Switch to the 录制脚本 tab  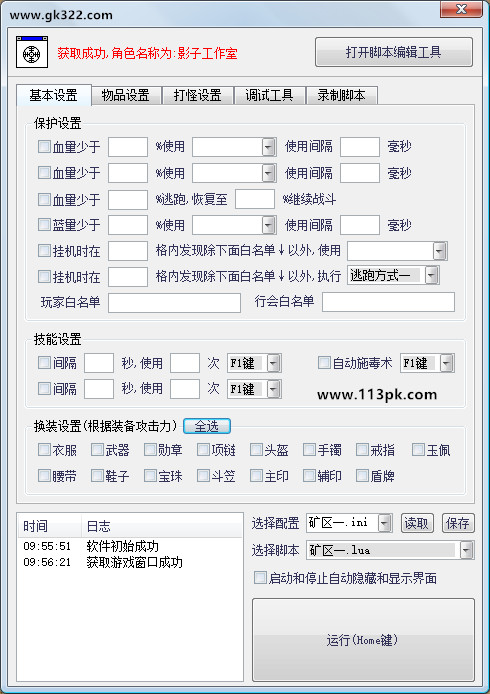341,96
